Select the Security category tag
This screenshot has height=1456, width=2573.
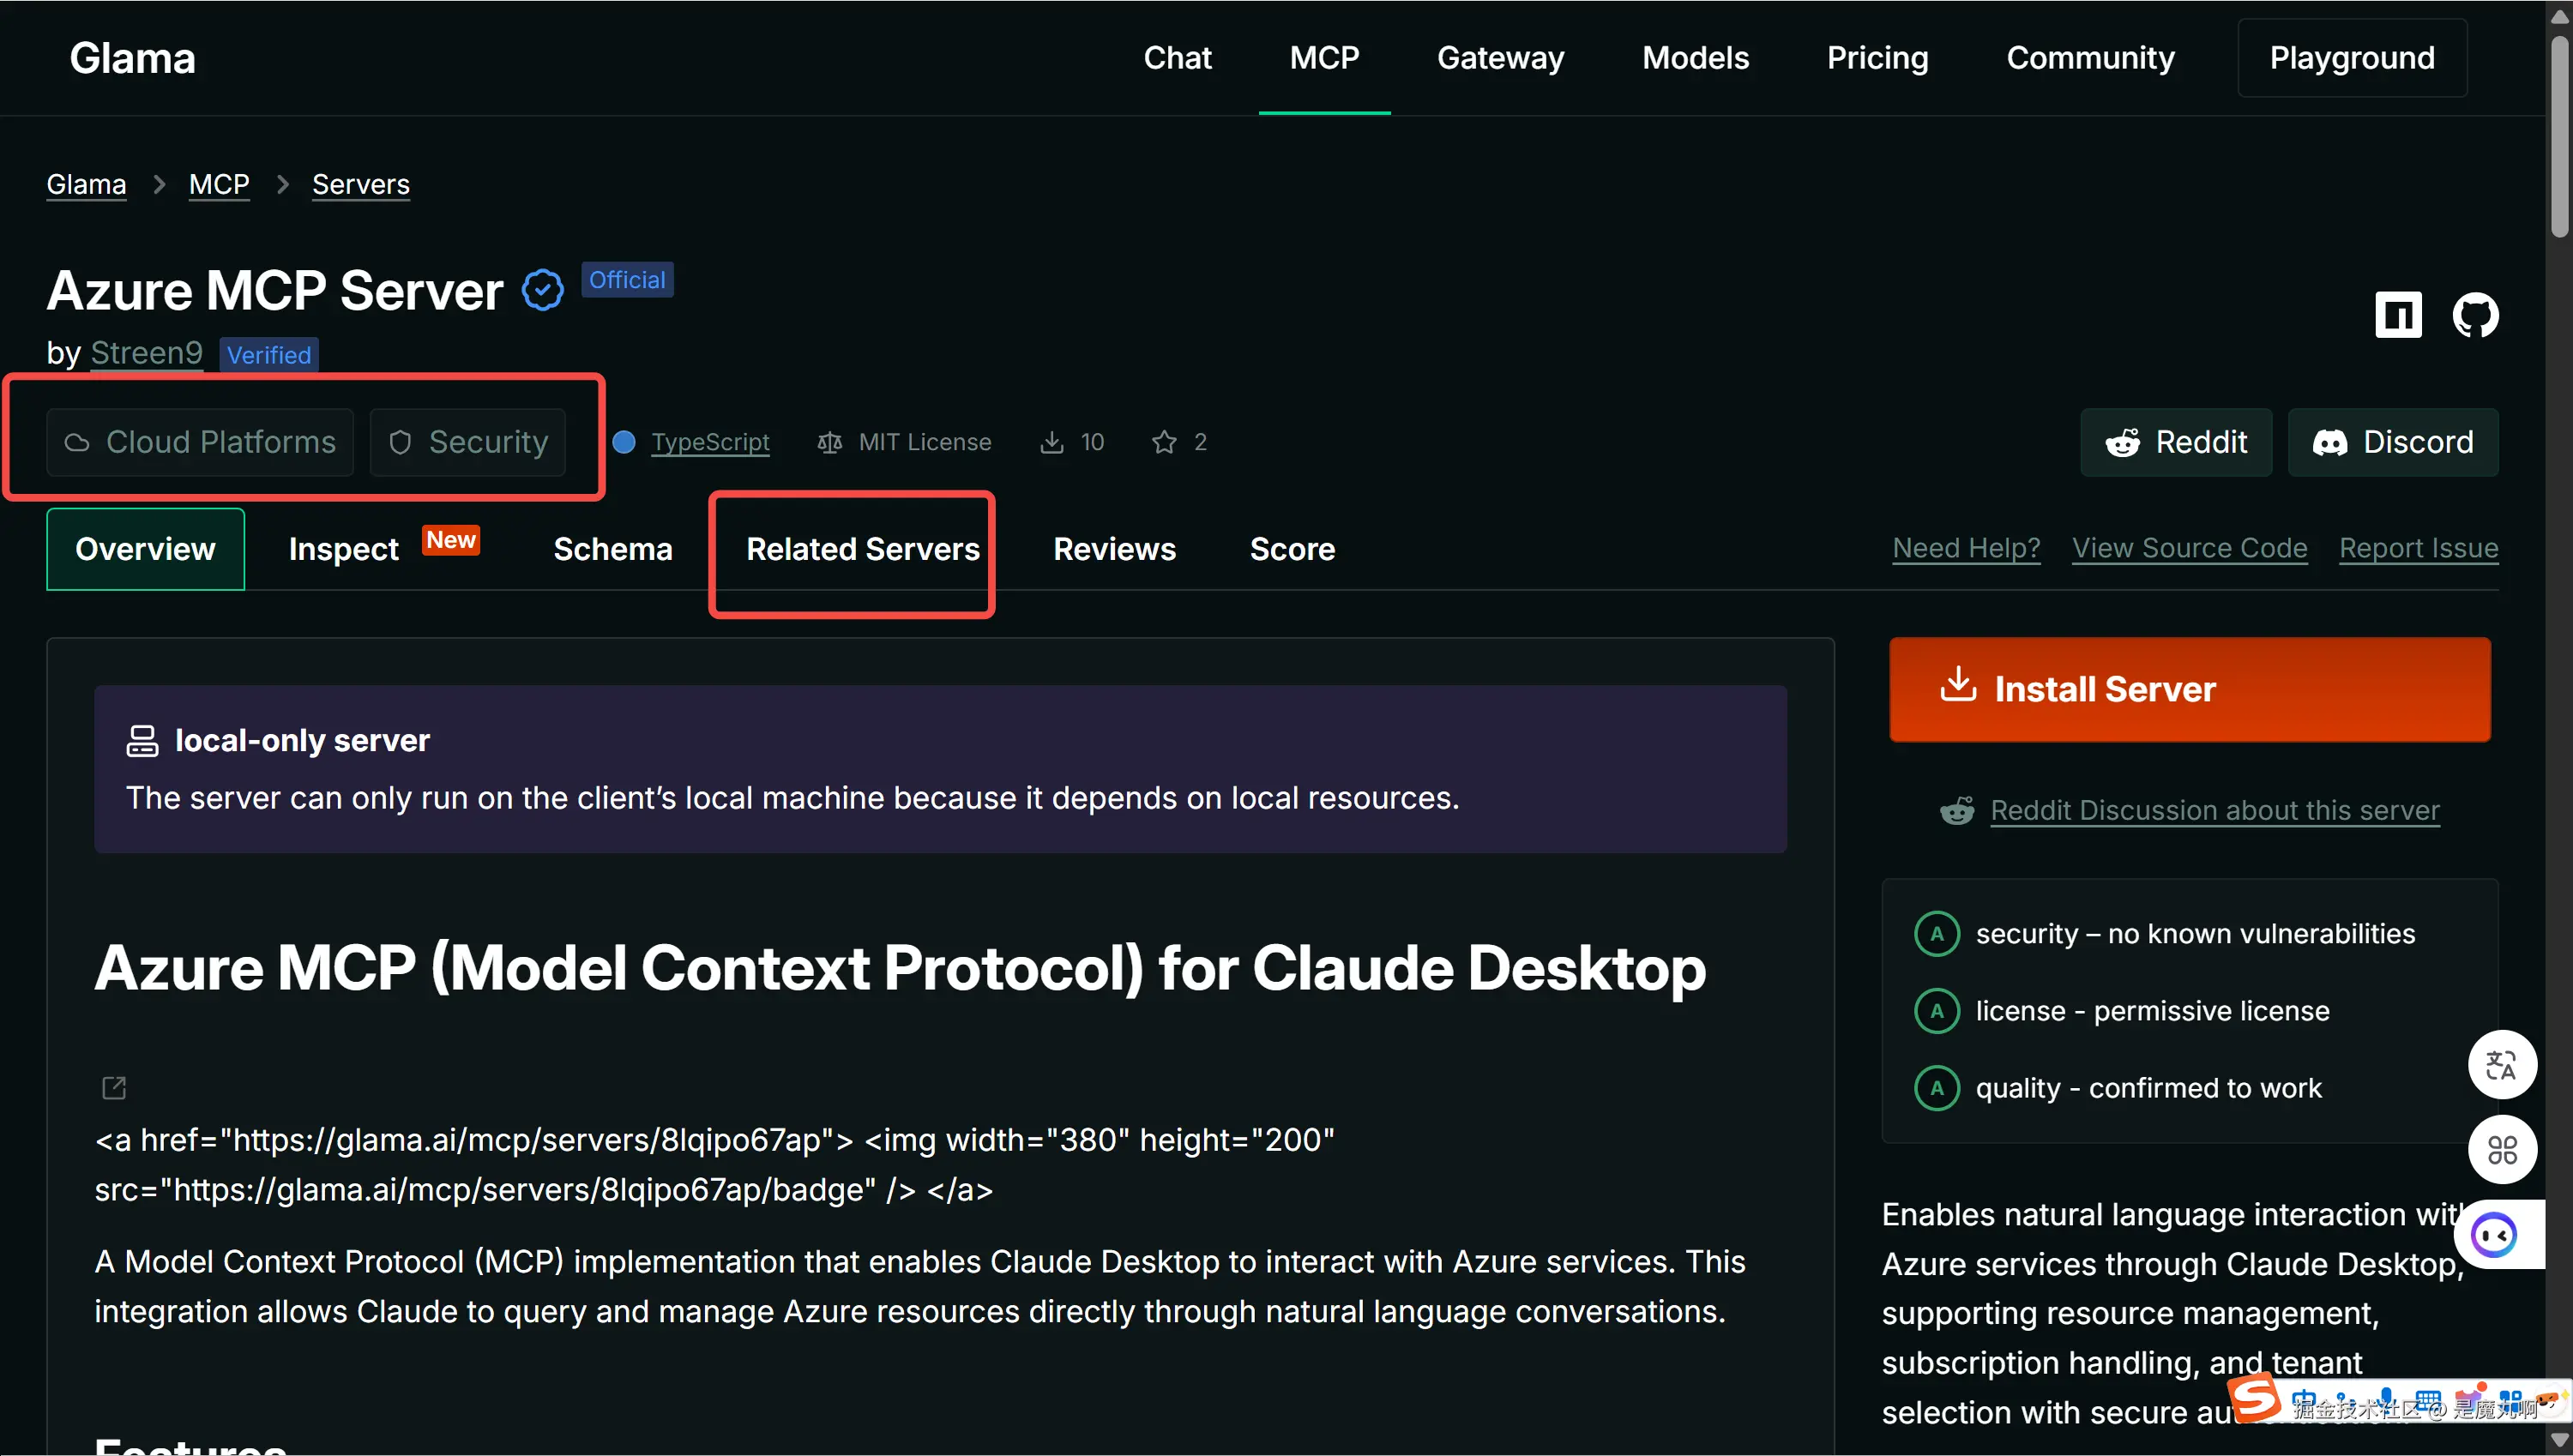coord(468,442)
